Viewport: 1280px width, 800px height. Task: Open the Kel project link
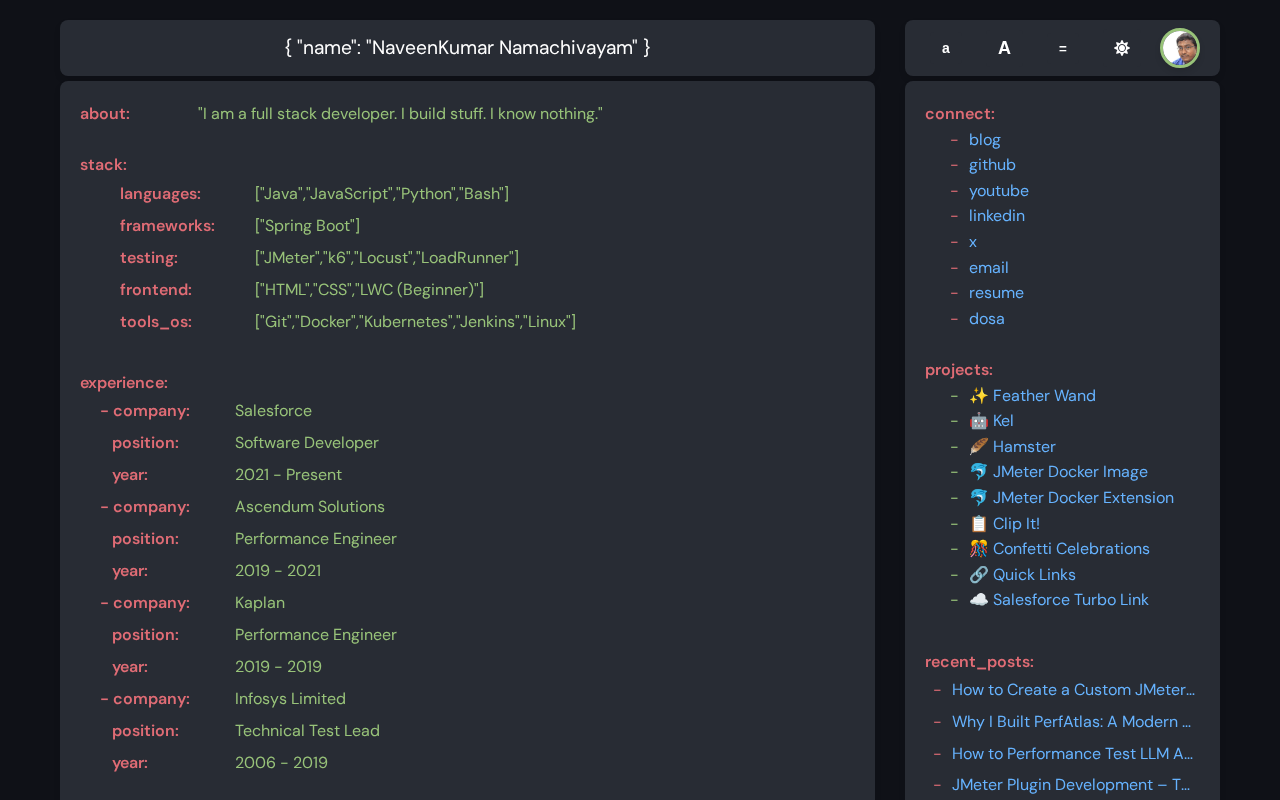tap(1002, 421)
